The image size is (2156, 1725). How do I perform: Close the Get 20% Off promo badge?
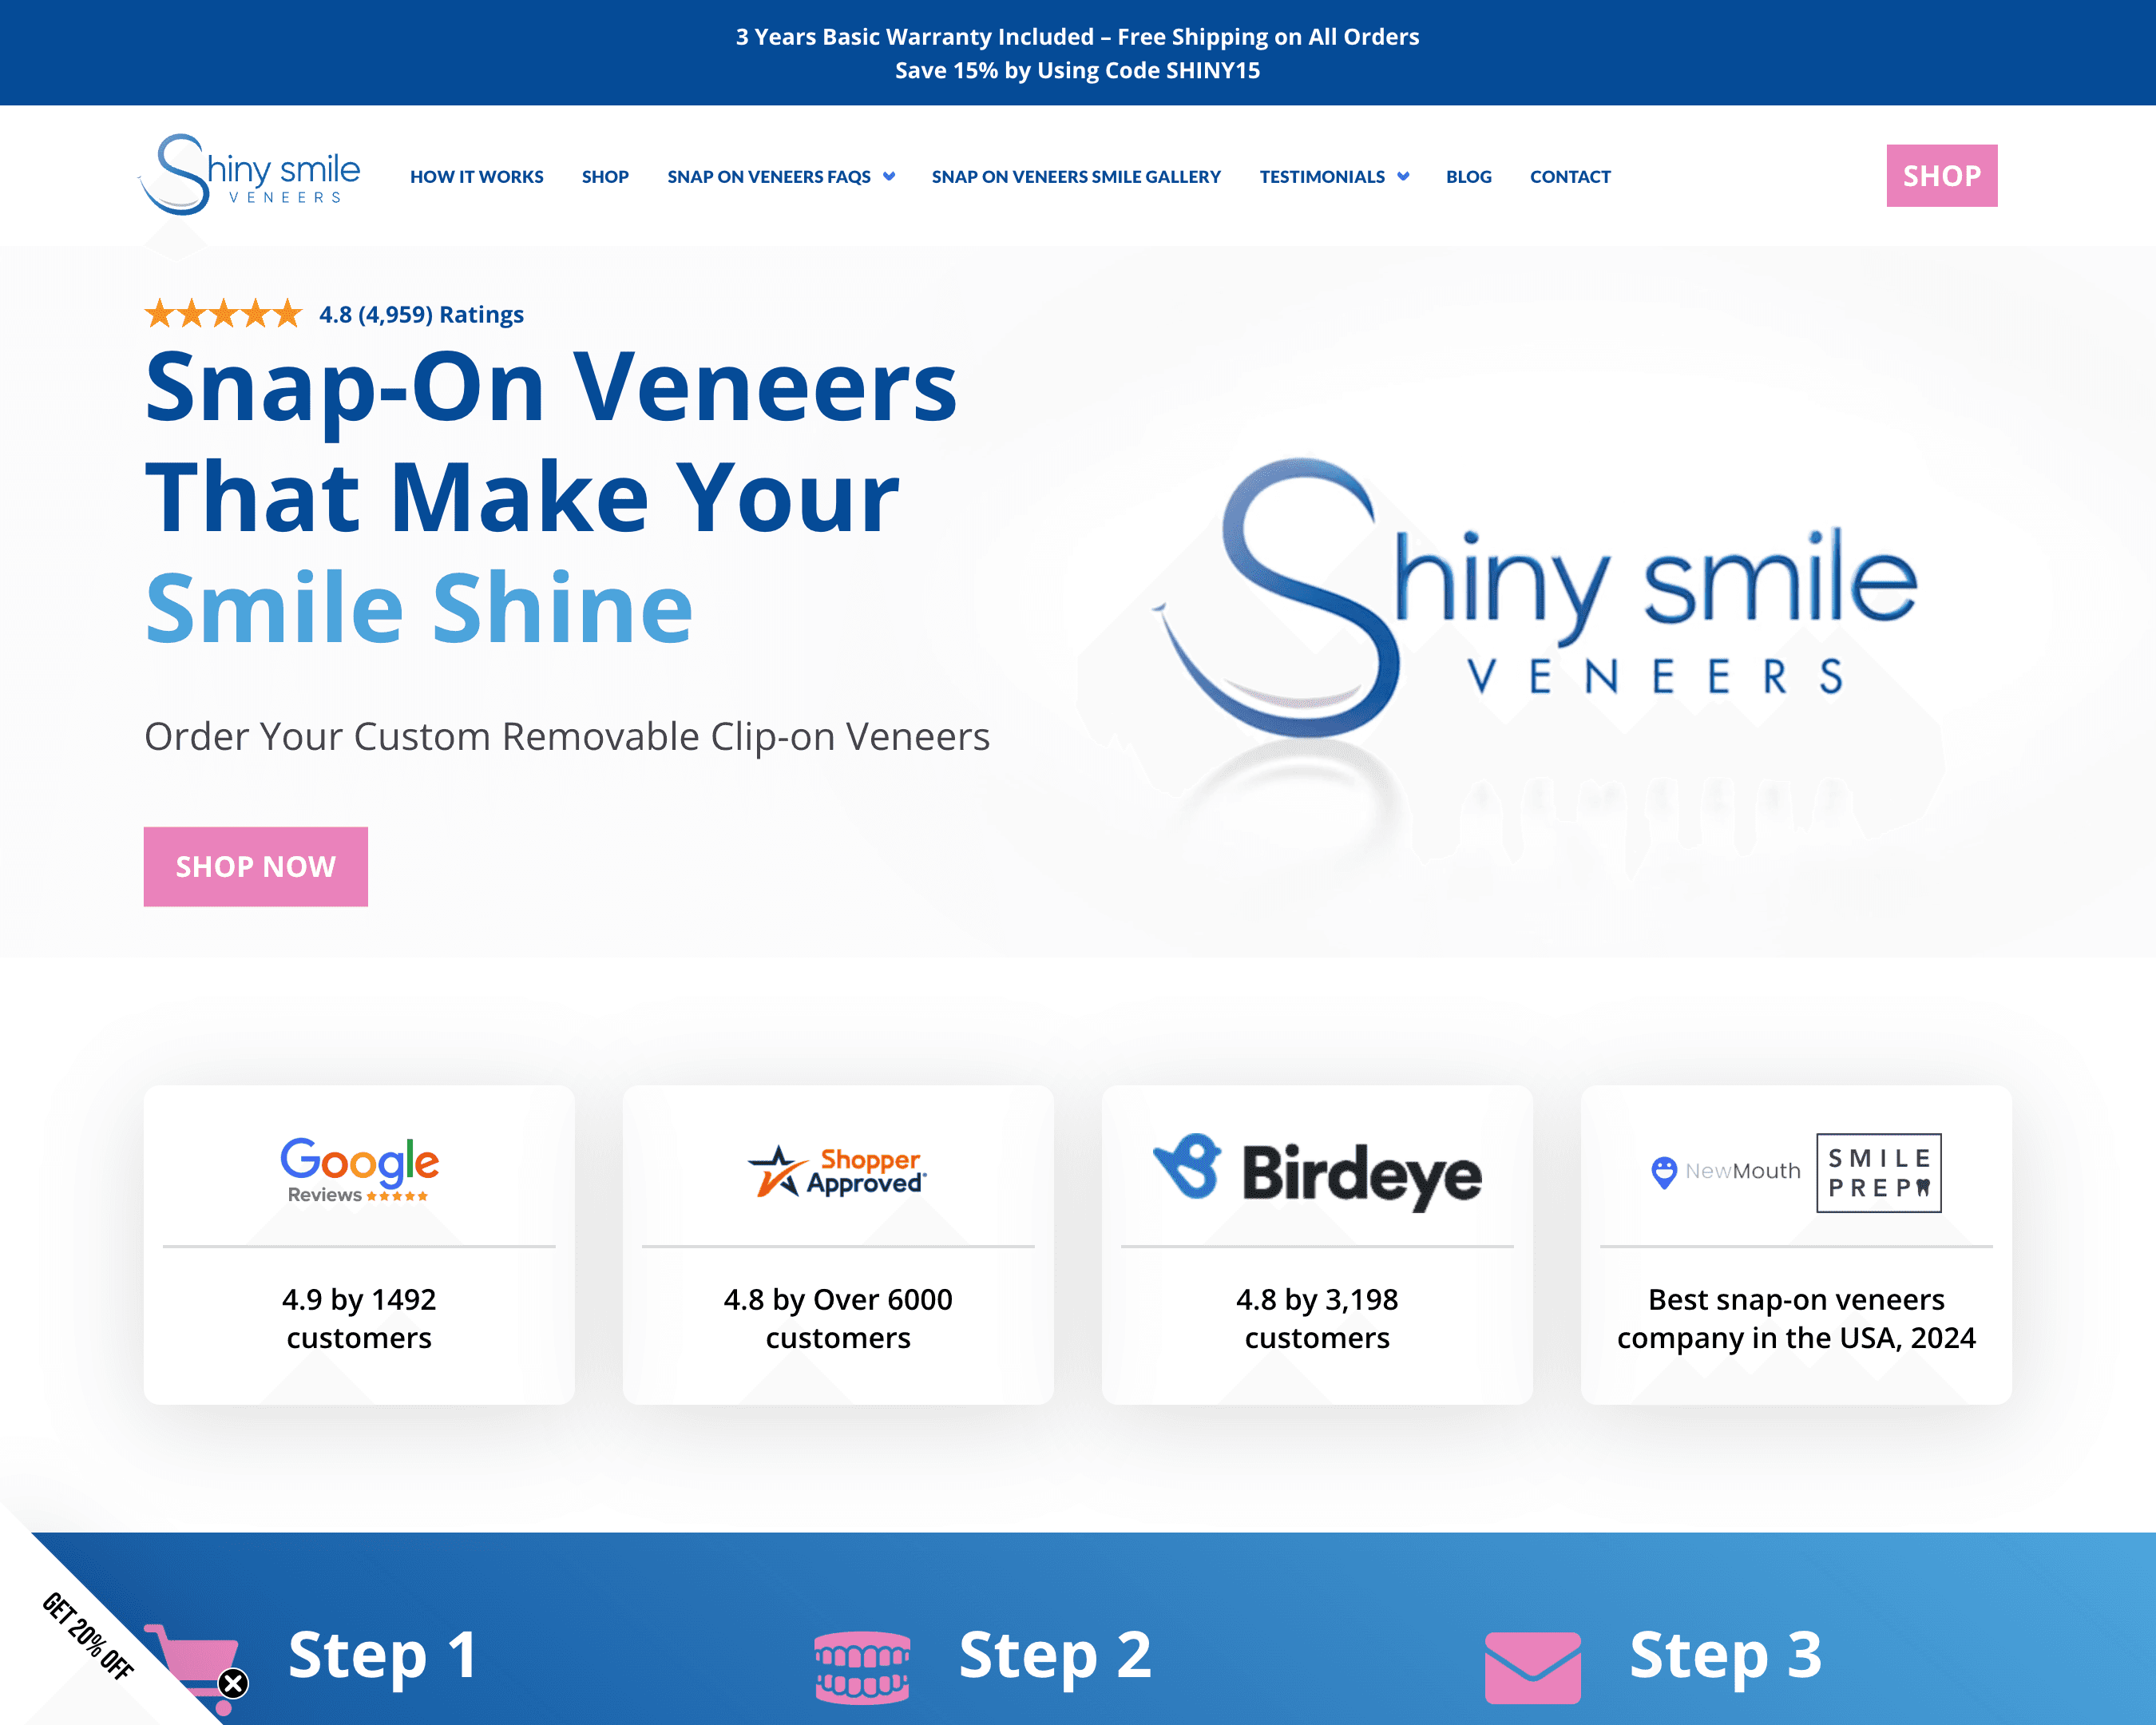pyautogui.click(x=233, y=1684)
